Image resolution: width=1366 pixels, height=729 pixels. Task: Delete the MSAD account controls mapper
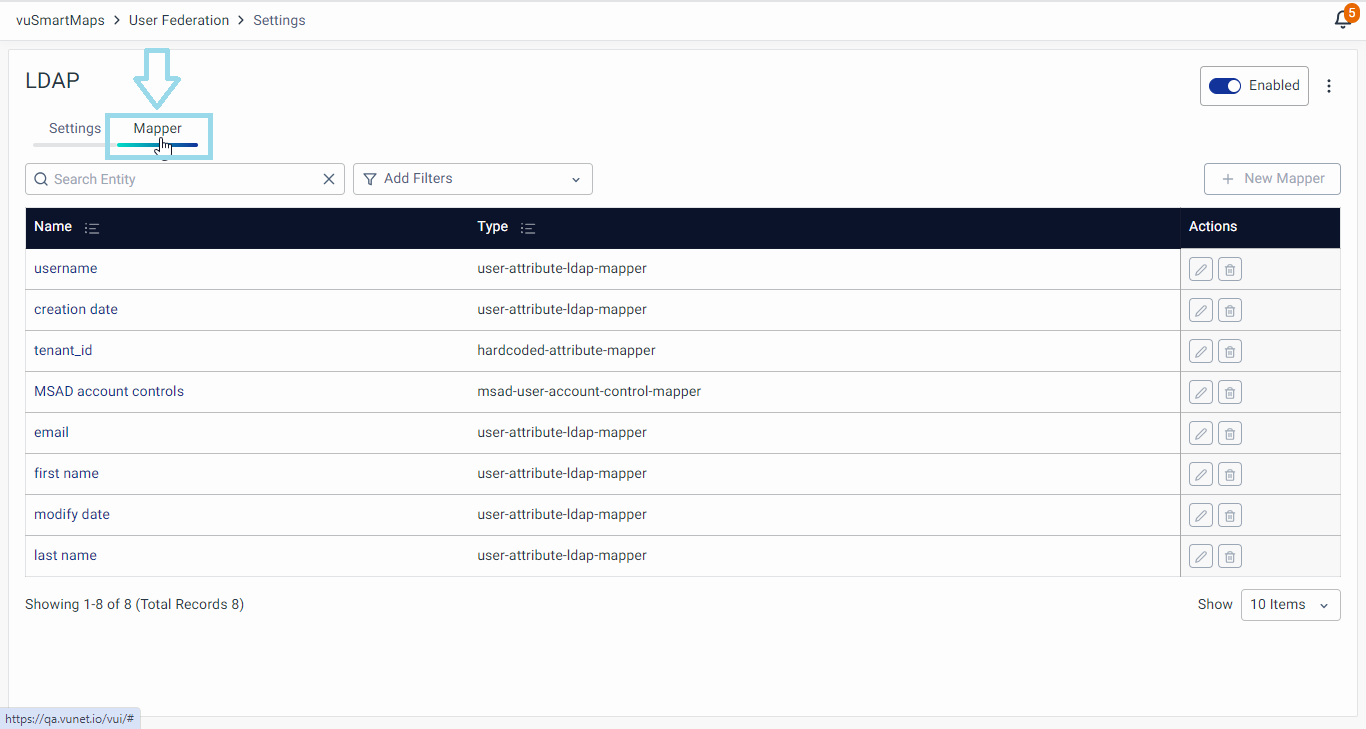coord(1230,392)
